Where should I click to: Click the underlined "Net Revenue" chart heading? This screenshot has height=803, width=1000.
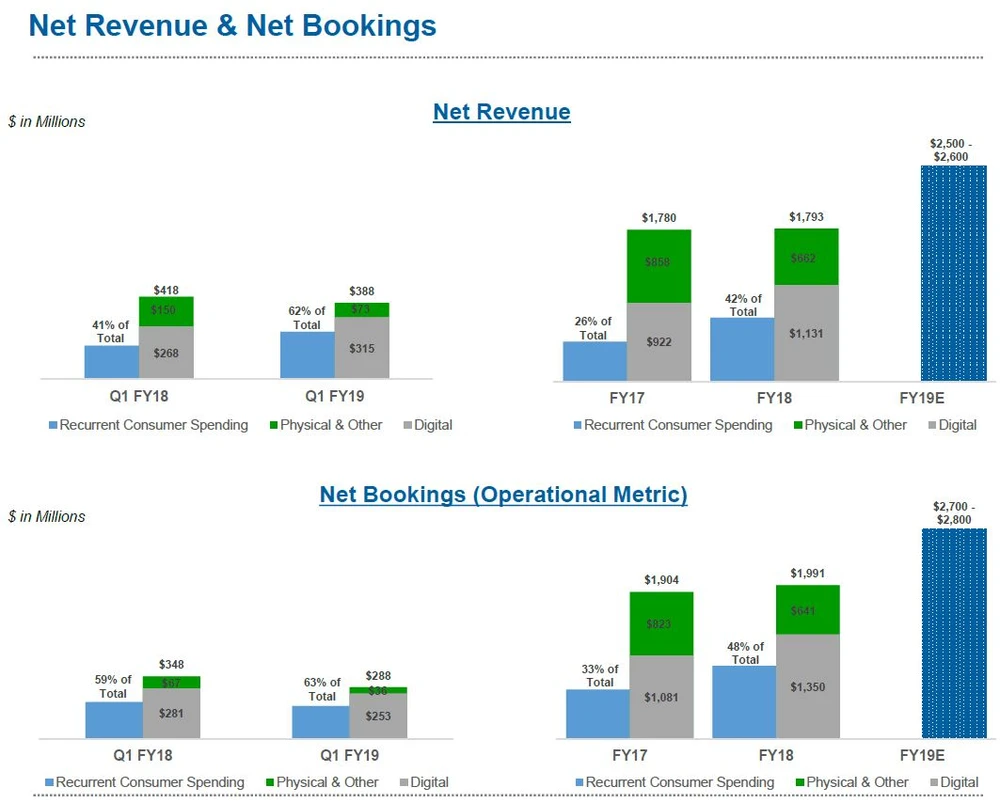(501, 112)
